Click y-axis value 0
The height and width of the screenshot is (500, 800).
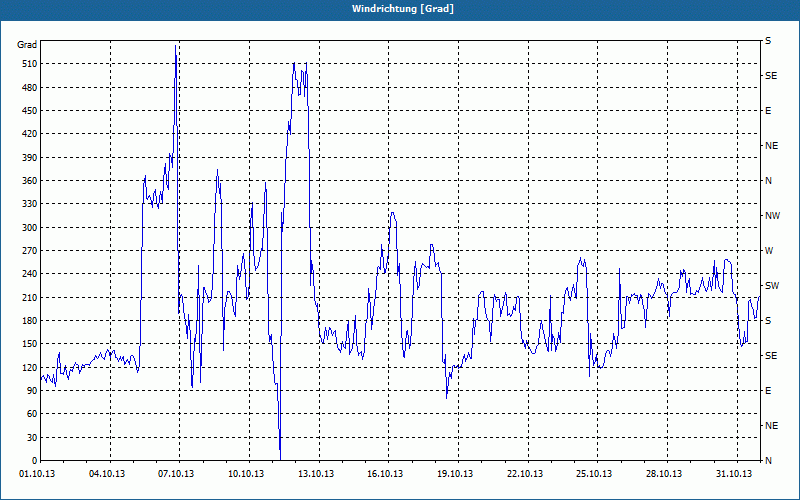click(34, 461)
